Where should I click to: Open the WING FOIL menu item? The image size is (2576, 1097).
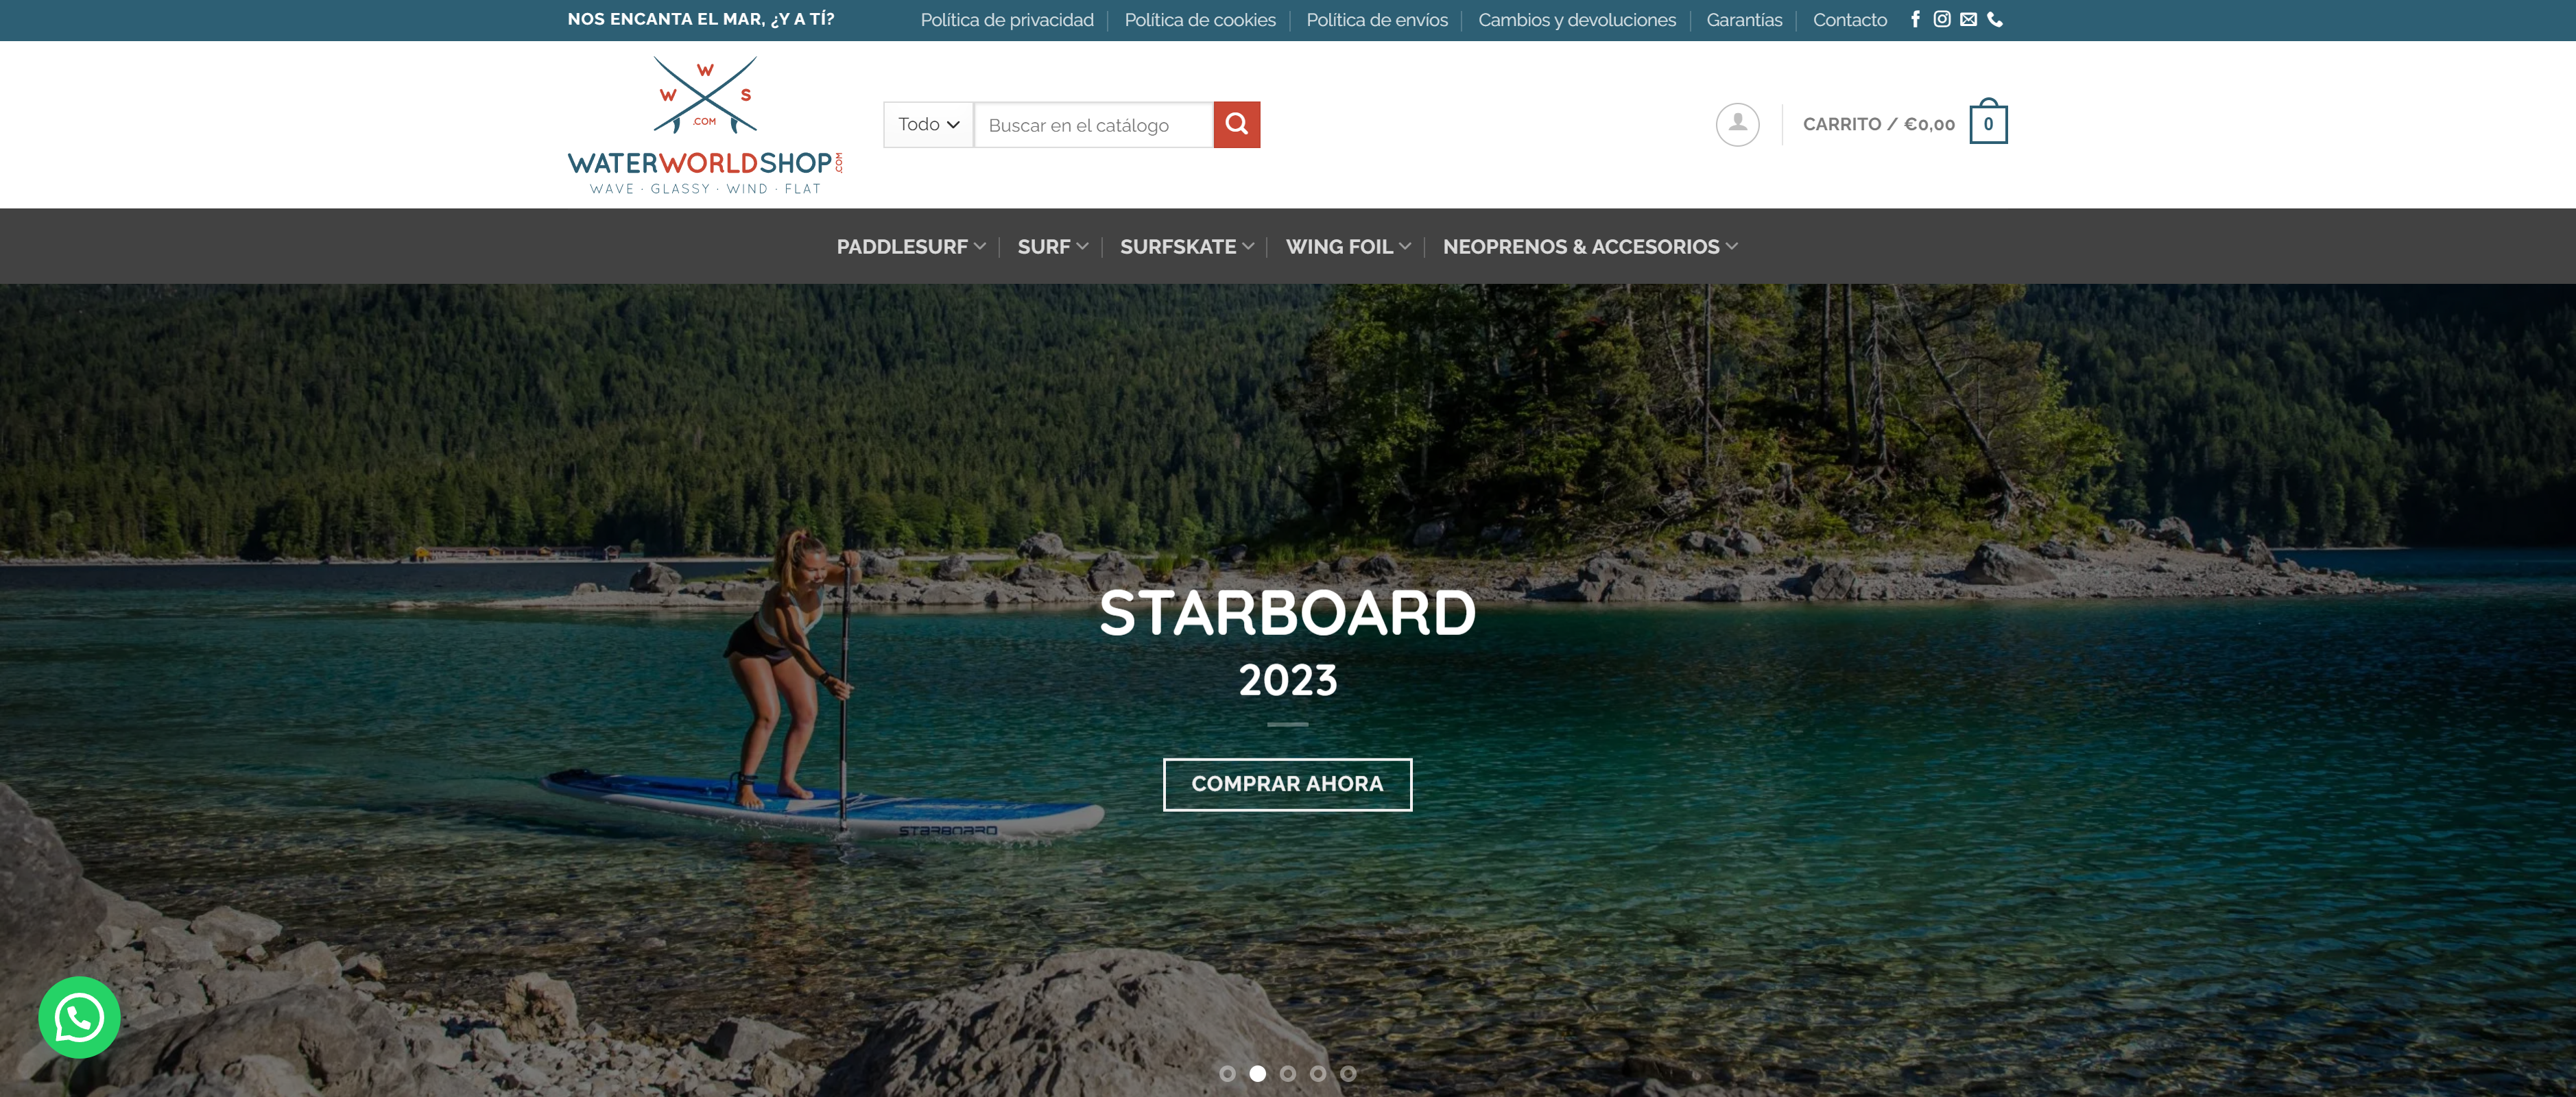coord(1348,247)
